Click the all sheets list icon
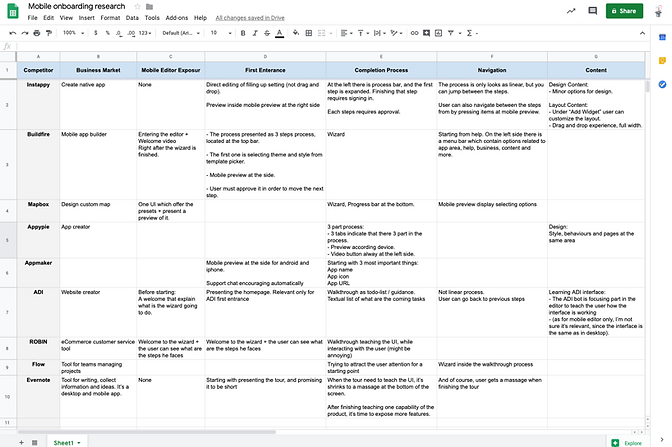This screenshot has width=672, height=447. 35,442
